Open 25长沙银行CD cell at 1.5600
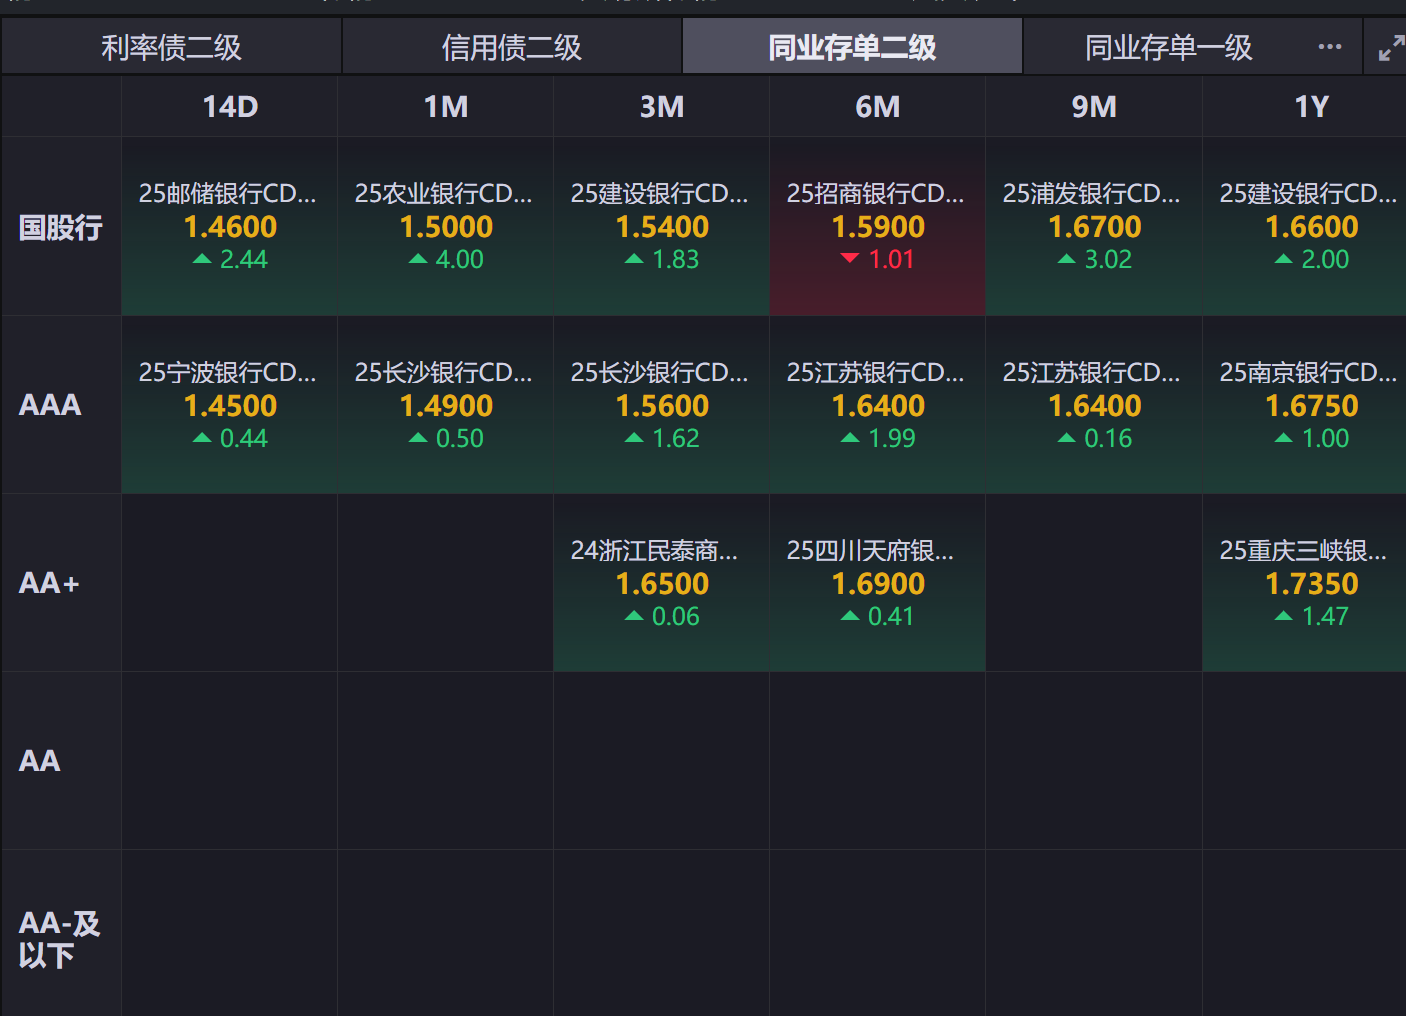 pos(662,405)
